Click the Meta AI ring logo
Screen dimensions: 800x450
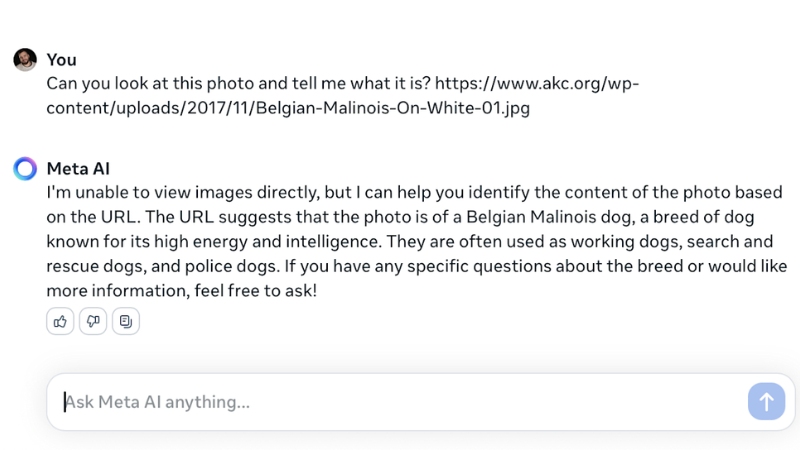point(25,168)
